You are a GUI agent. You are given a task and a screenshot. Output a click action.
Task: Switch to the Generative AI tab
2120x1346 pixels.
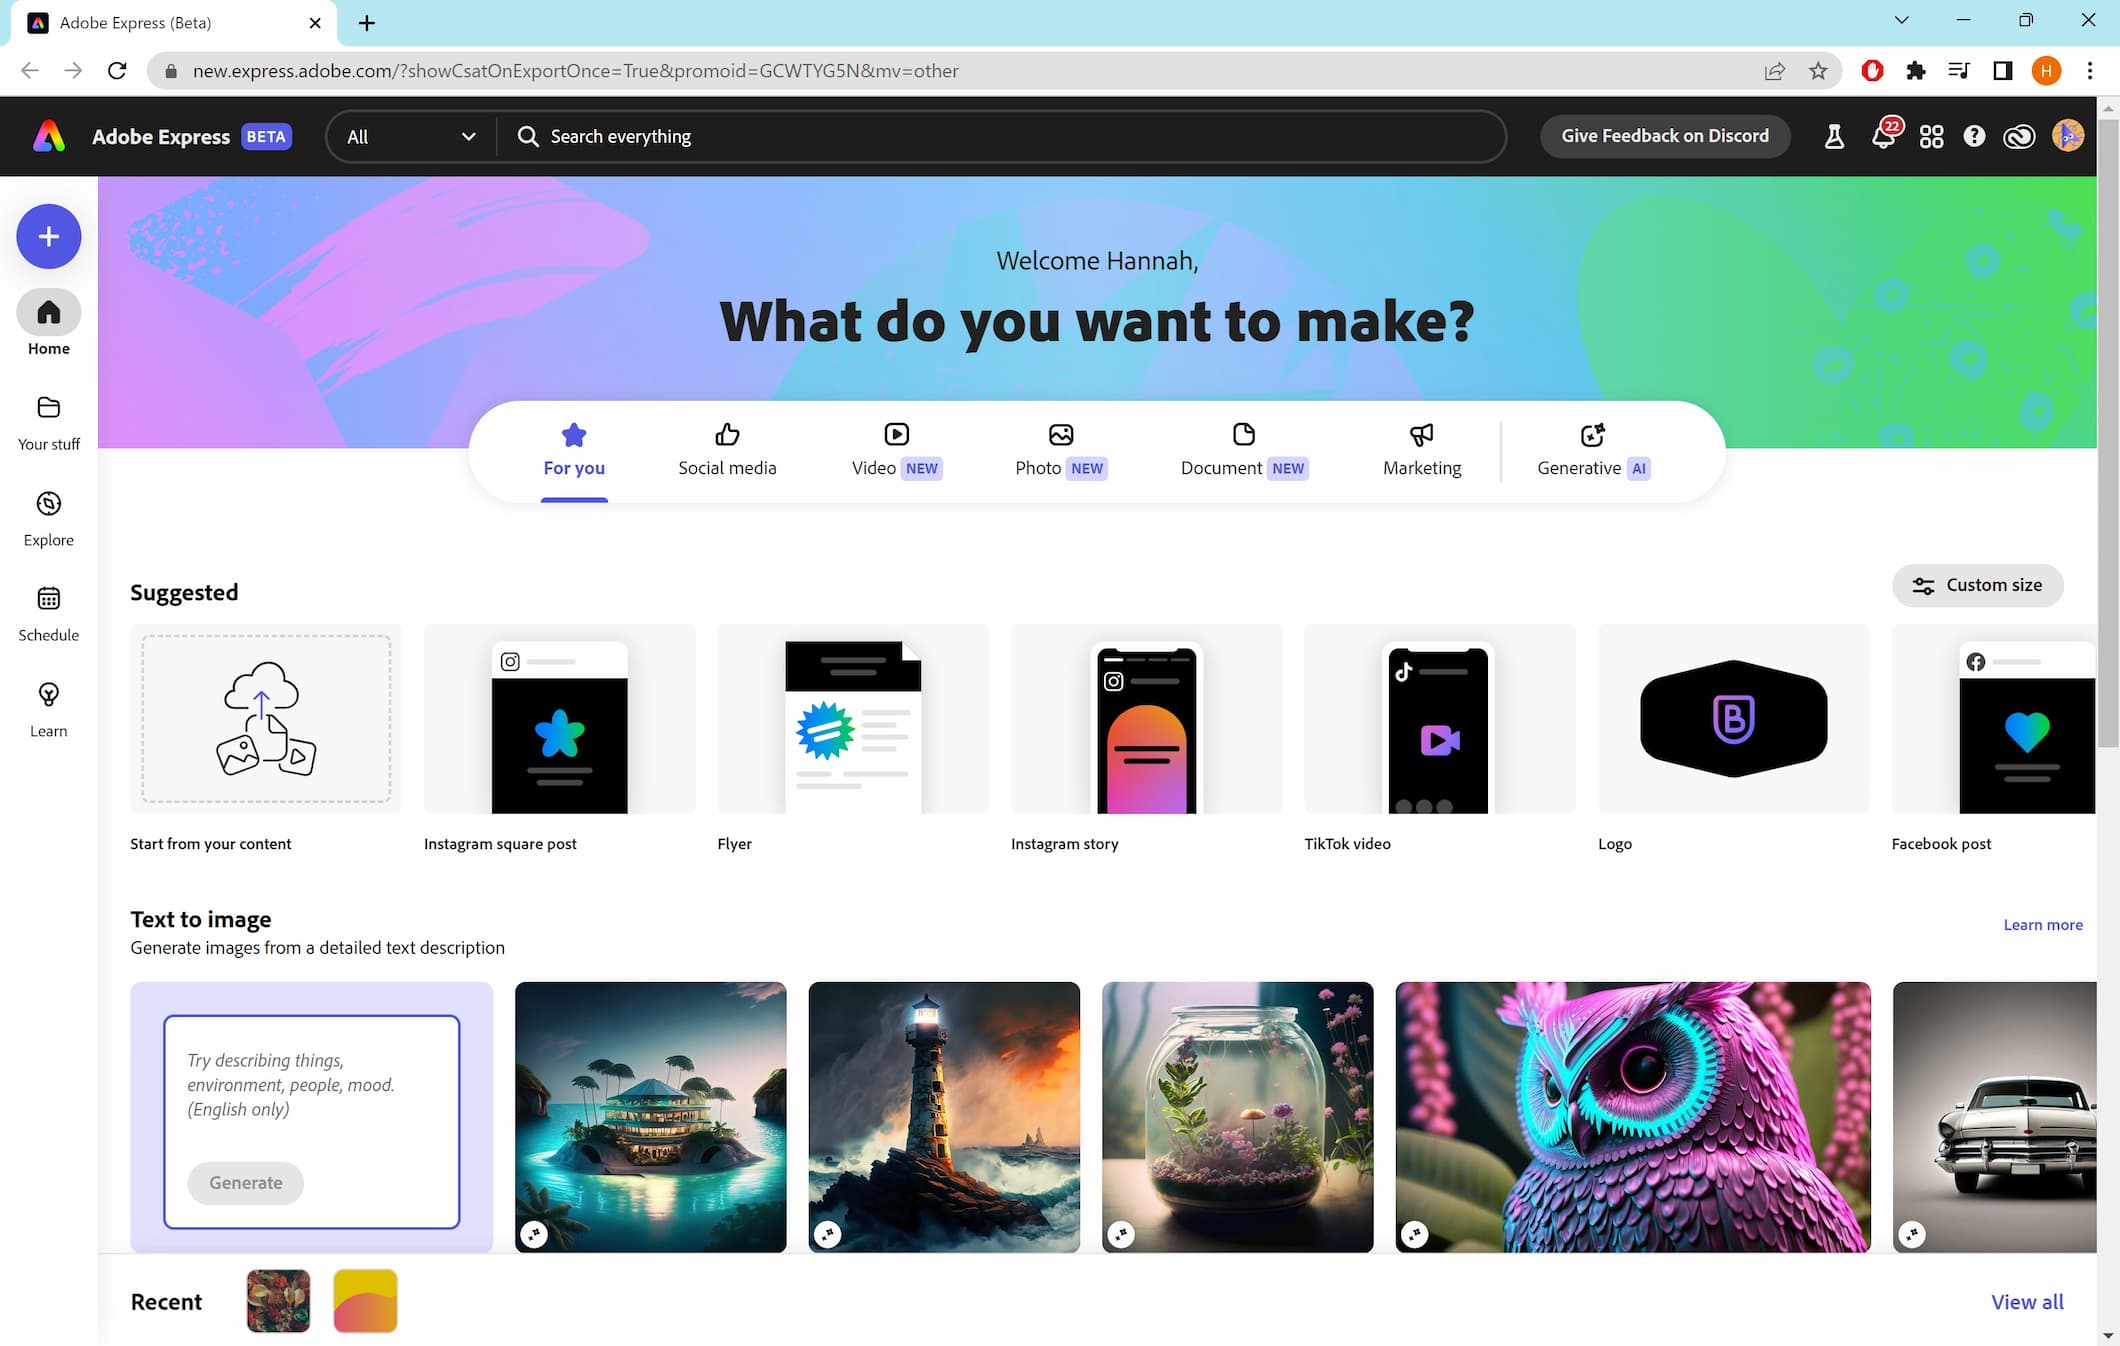(x=1593, y=450)
